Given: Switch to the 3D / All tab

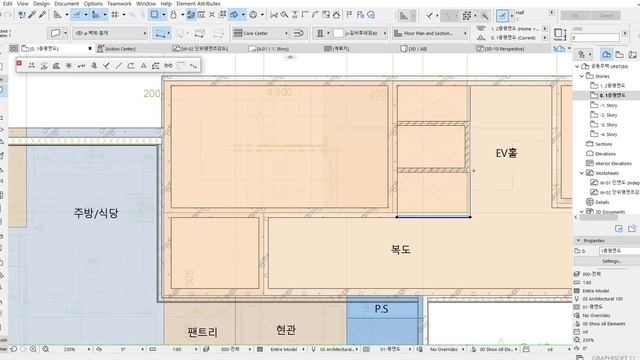Looking at the screenshot, I should point(413,49).
